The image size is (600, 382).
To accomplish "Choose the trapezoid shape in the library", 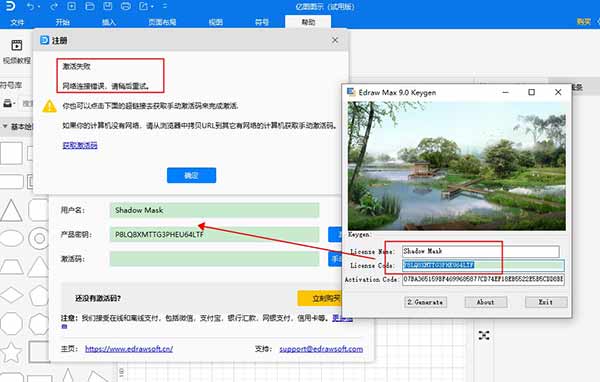I will [11, 266].
